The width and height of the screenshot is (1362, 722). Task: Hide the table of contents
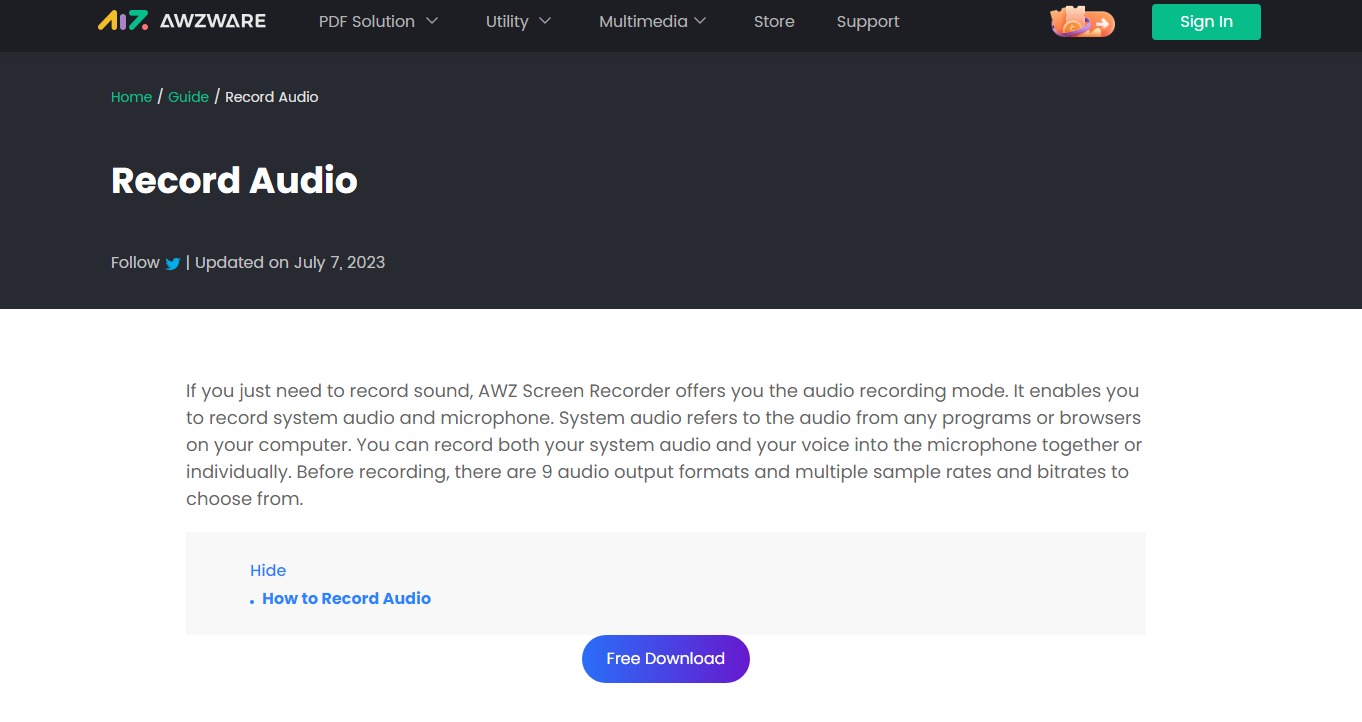[268, 570]
